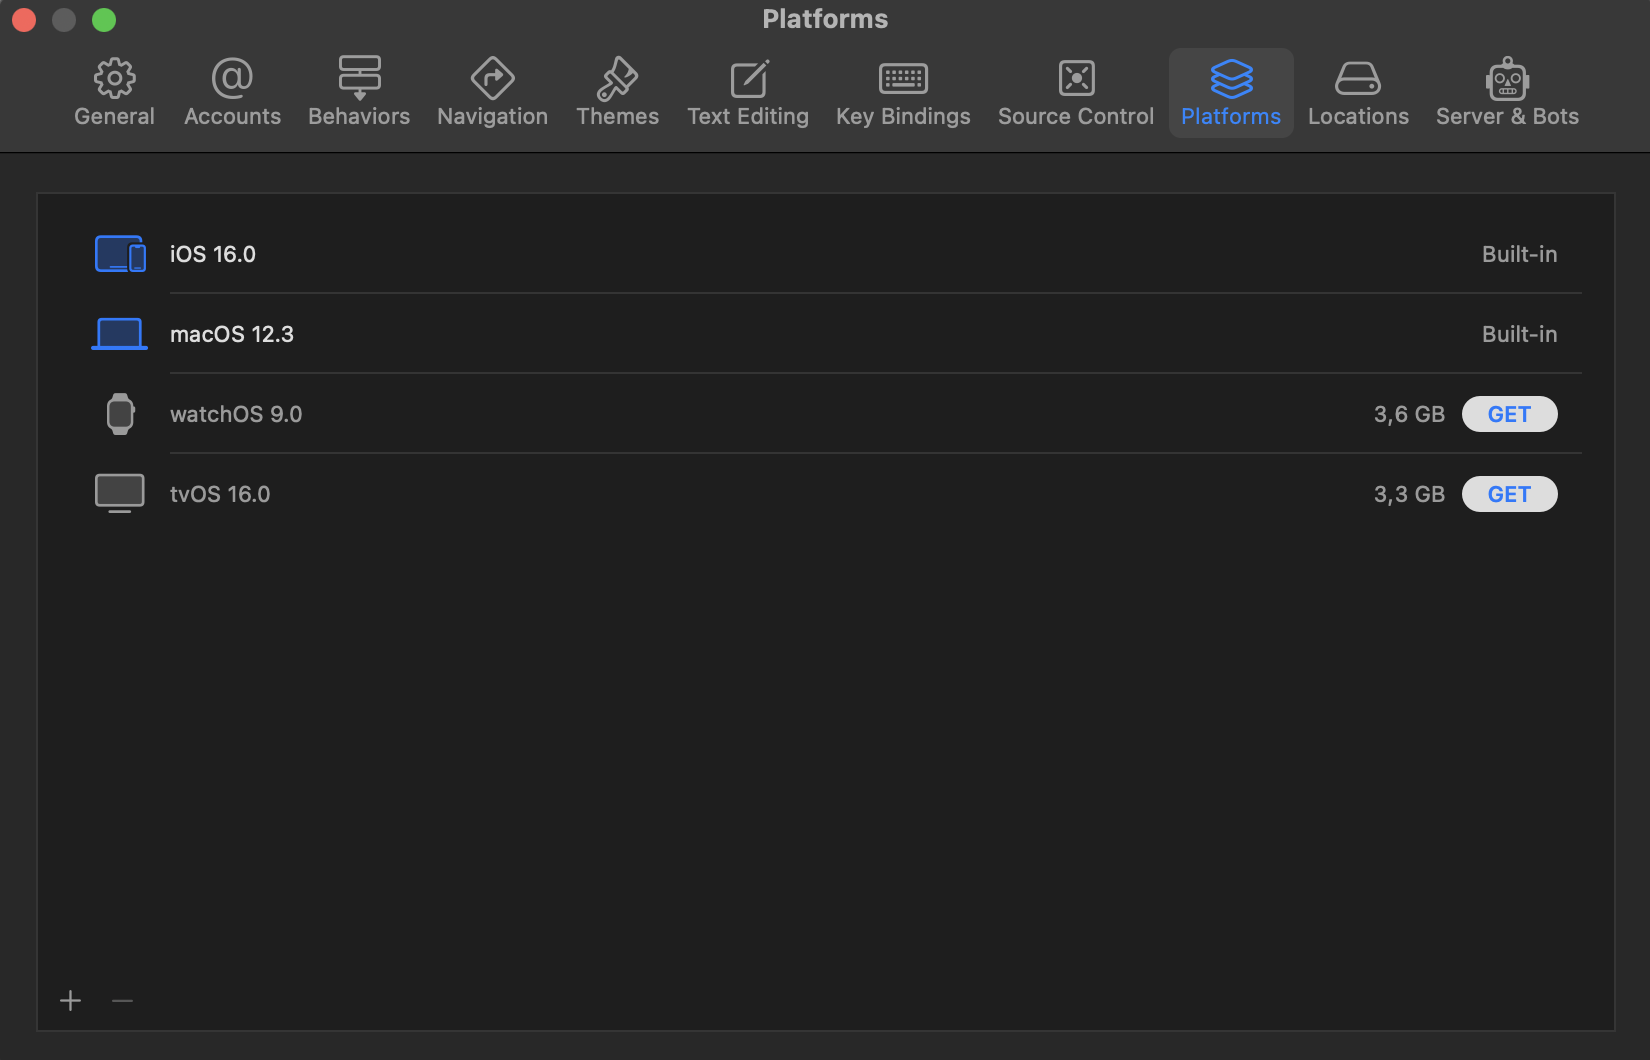
Task: Click the macOS 12.3 laptop icon
Action: tap(119, 334)
